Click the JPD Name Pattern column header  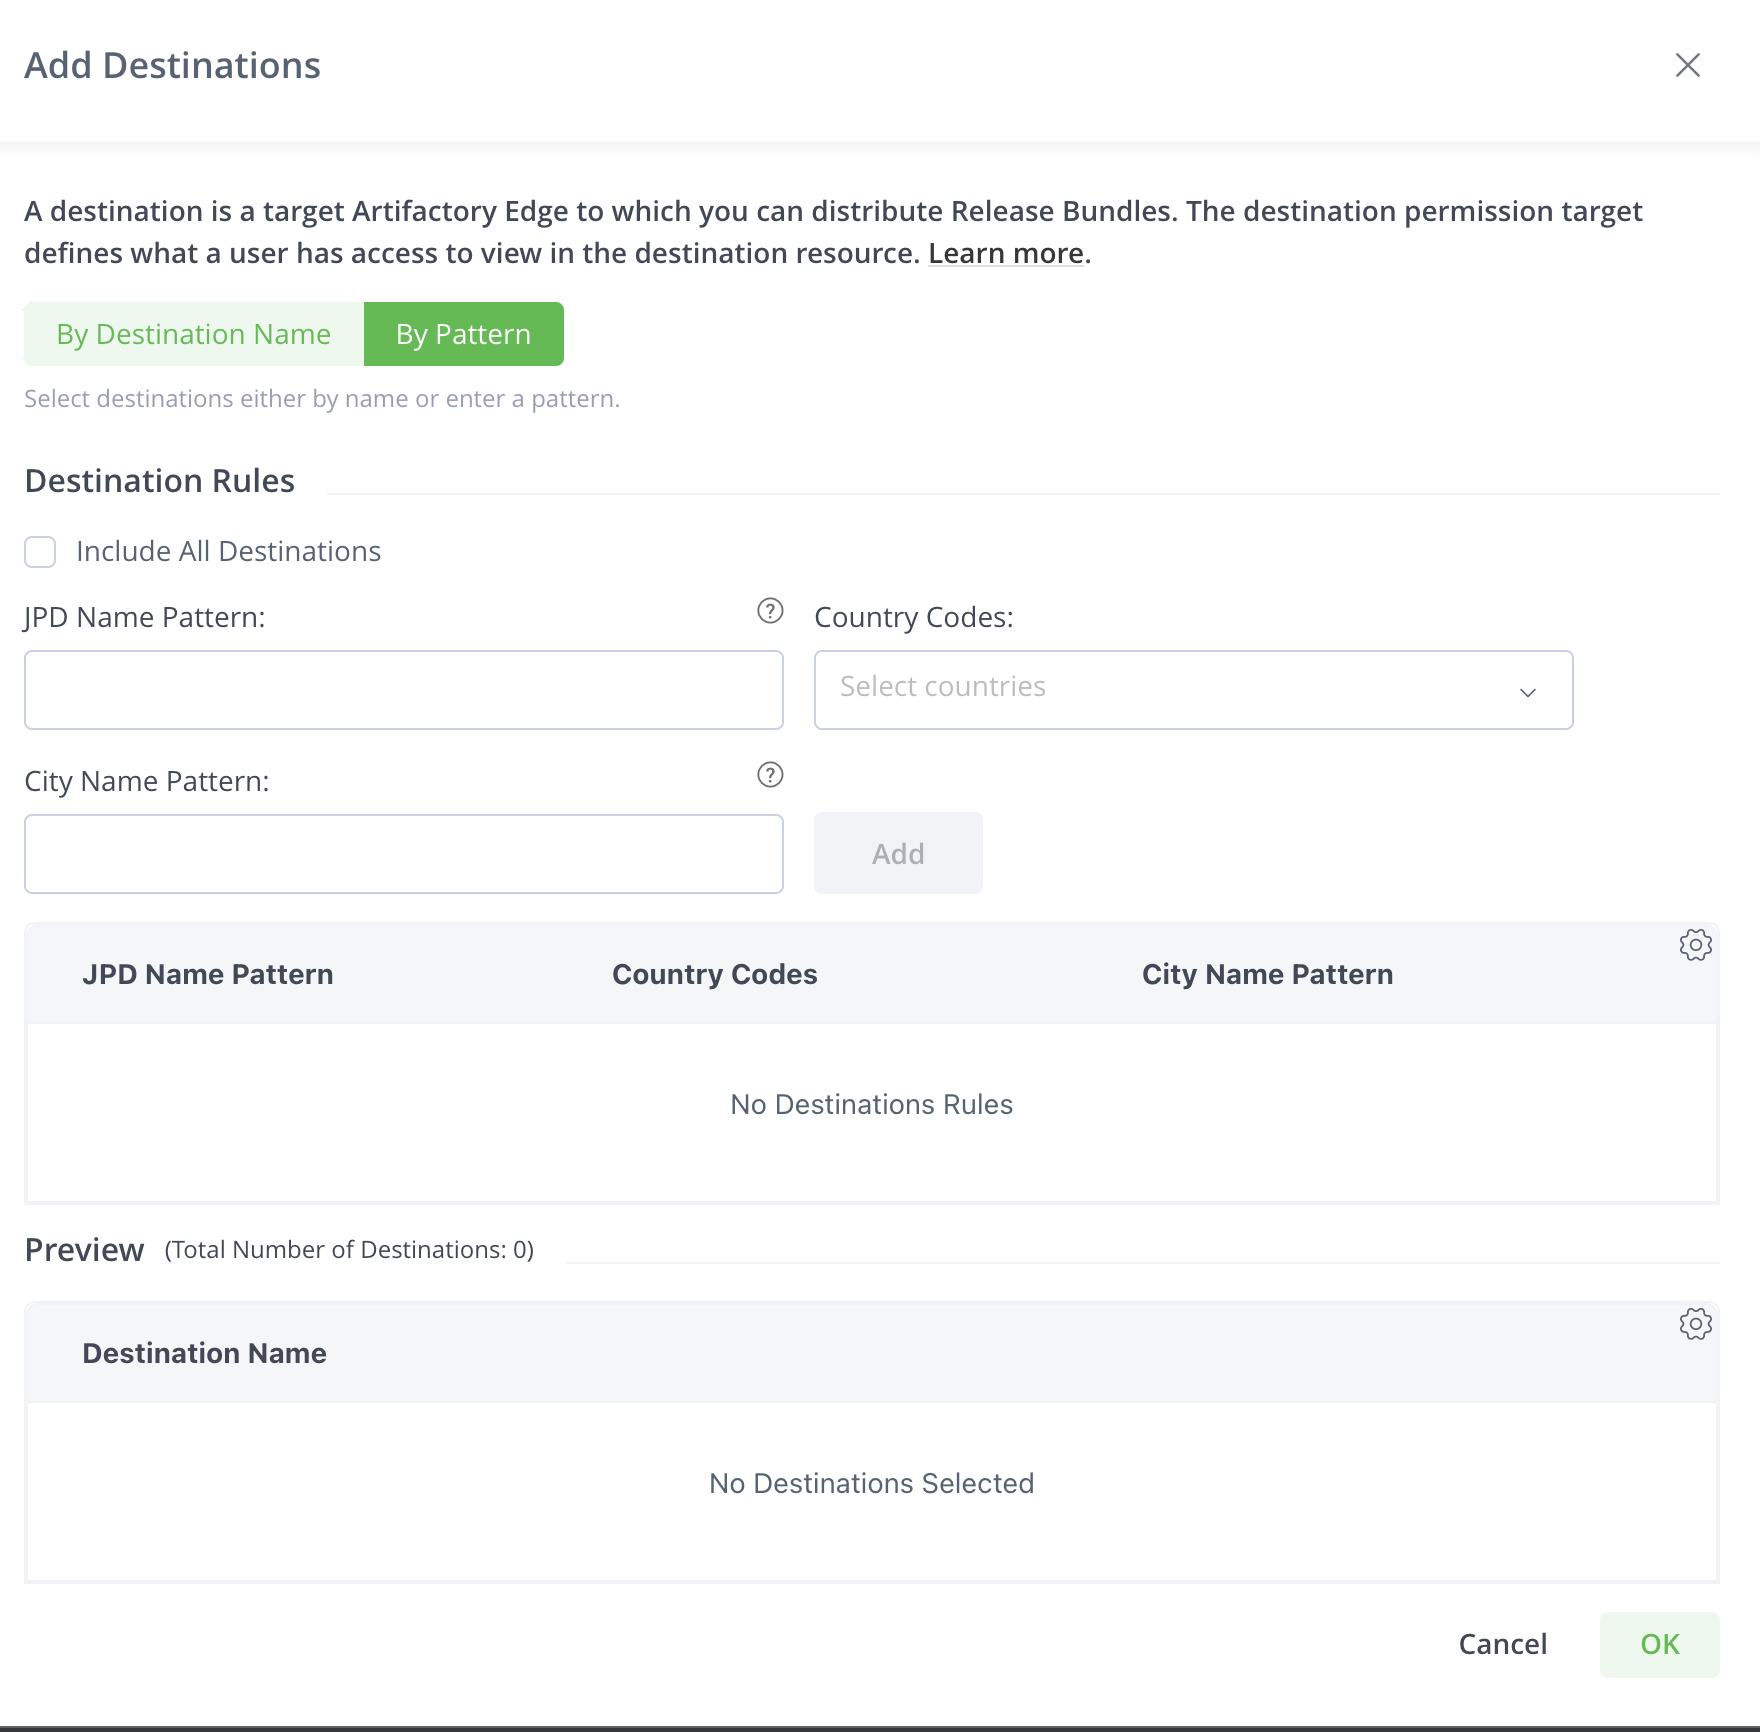(209, 974)
